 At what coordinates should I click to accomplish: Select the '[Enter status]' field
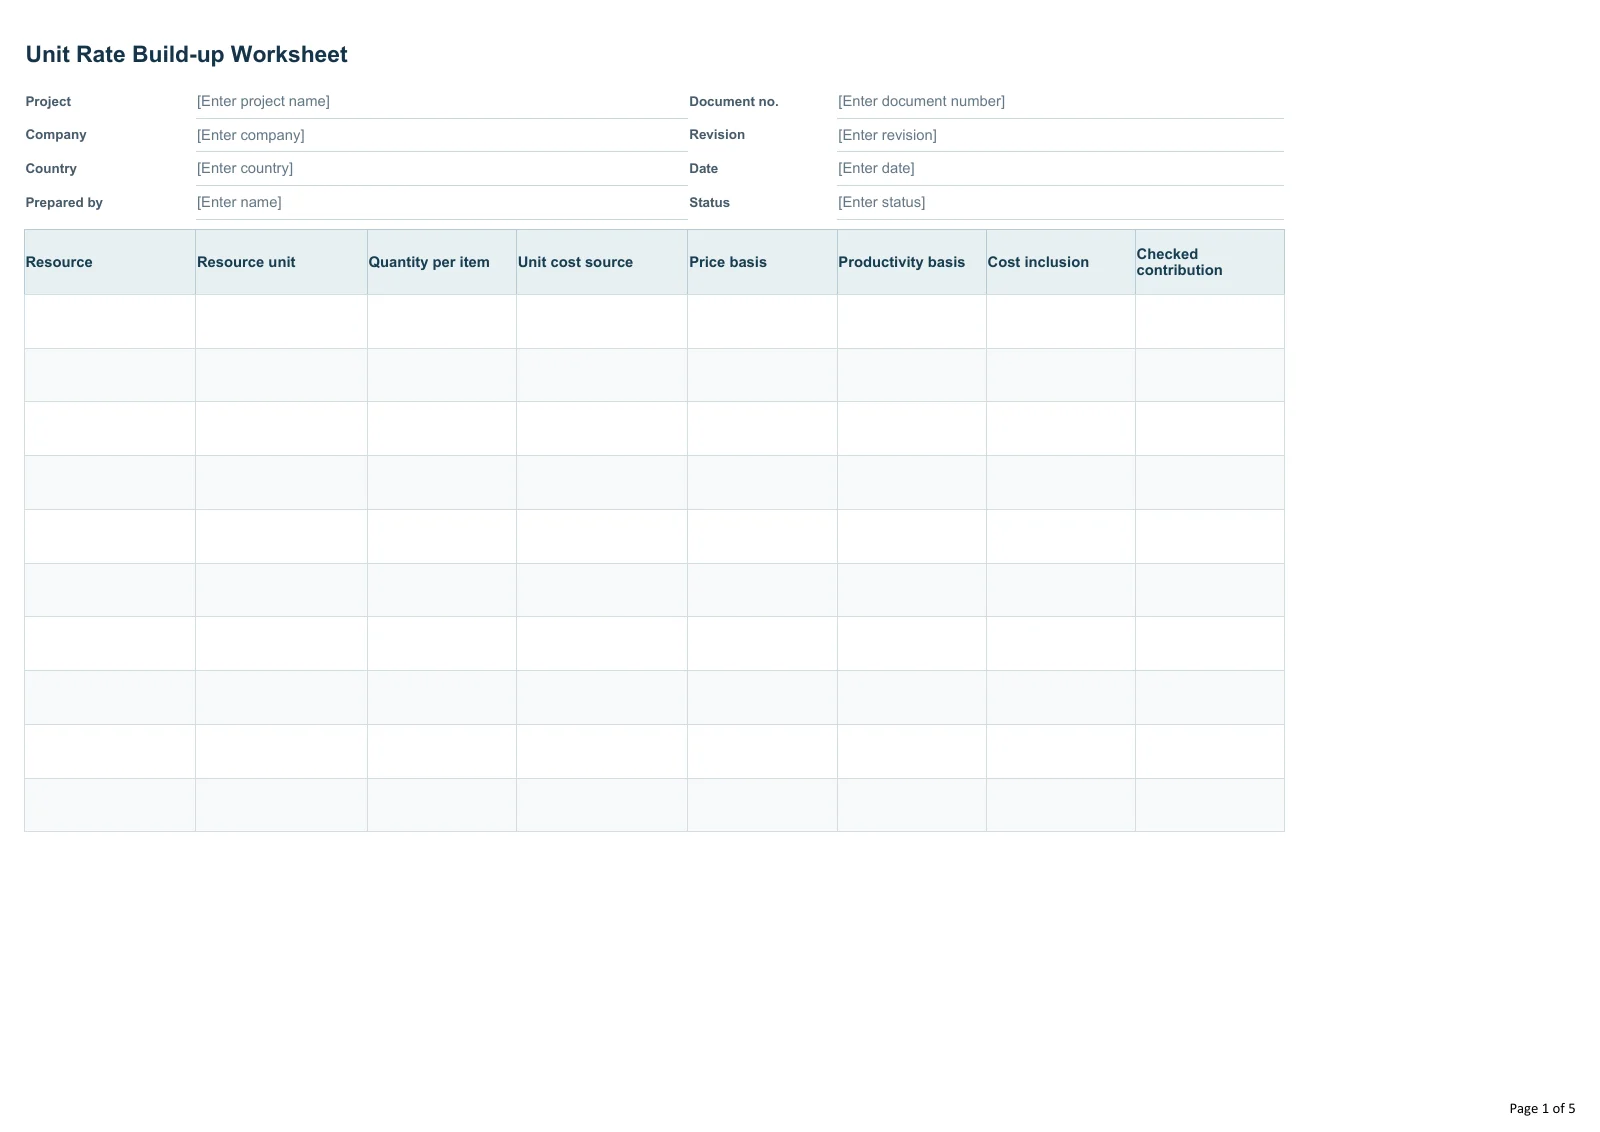(1060, 202)
